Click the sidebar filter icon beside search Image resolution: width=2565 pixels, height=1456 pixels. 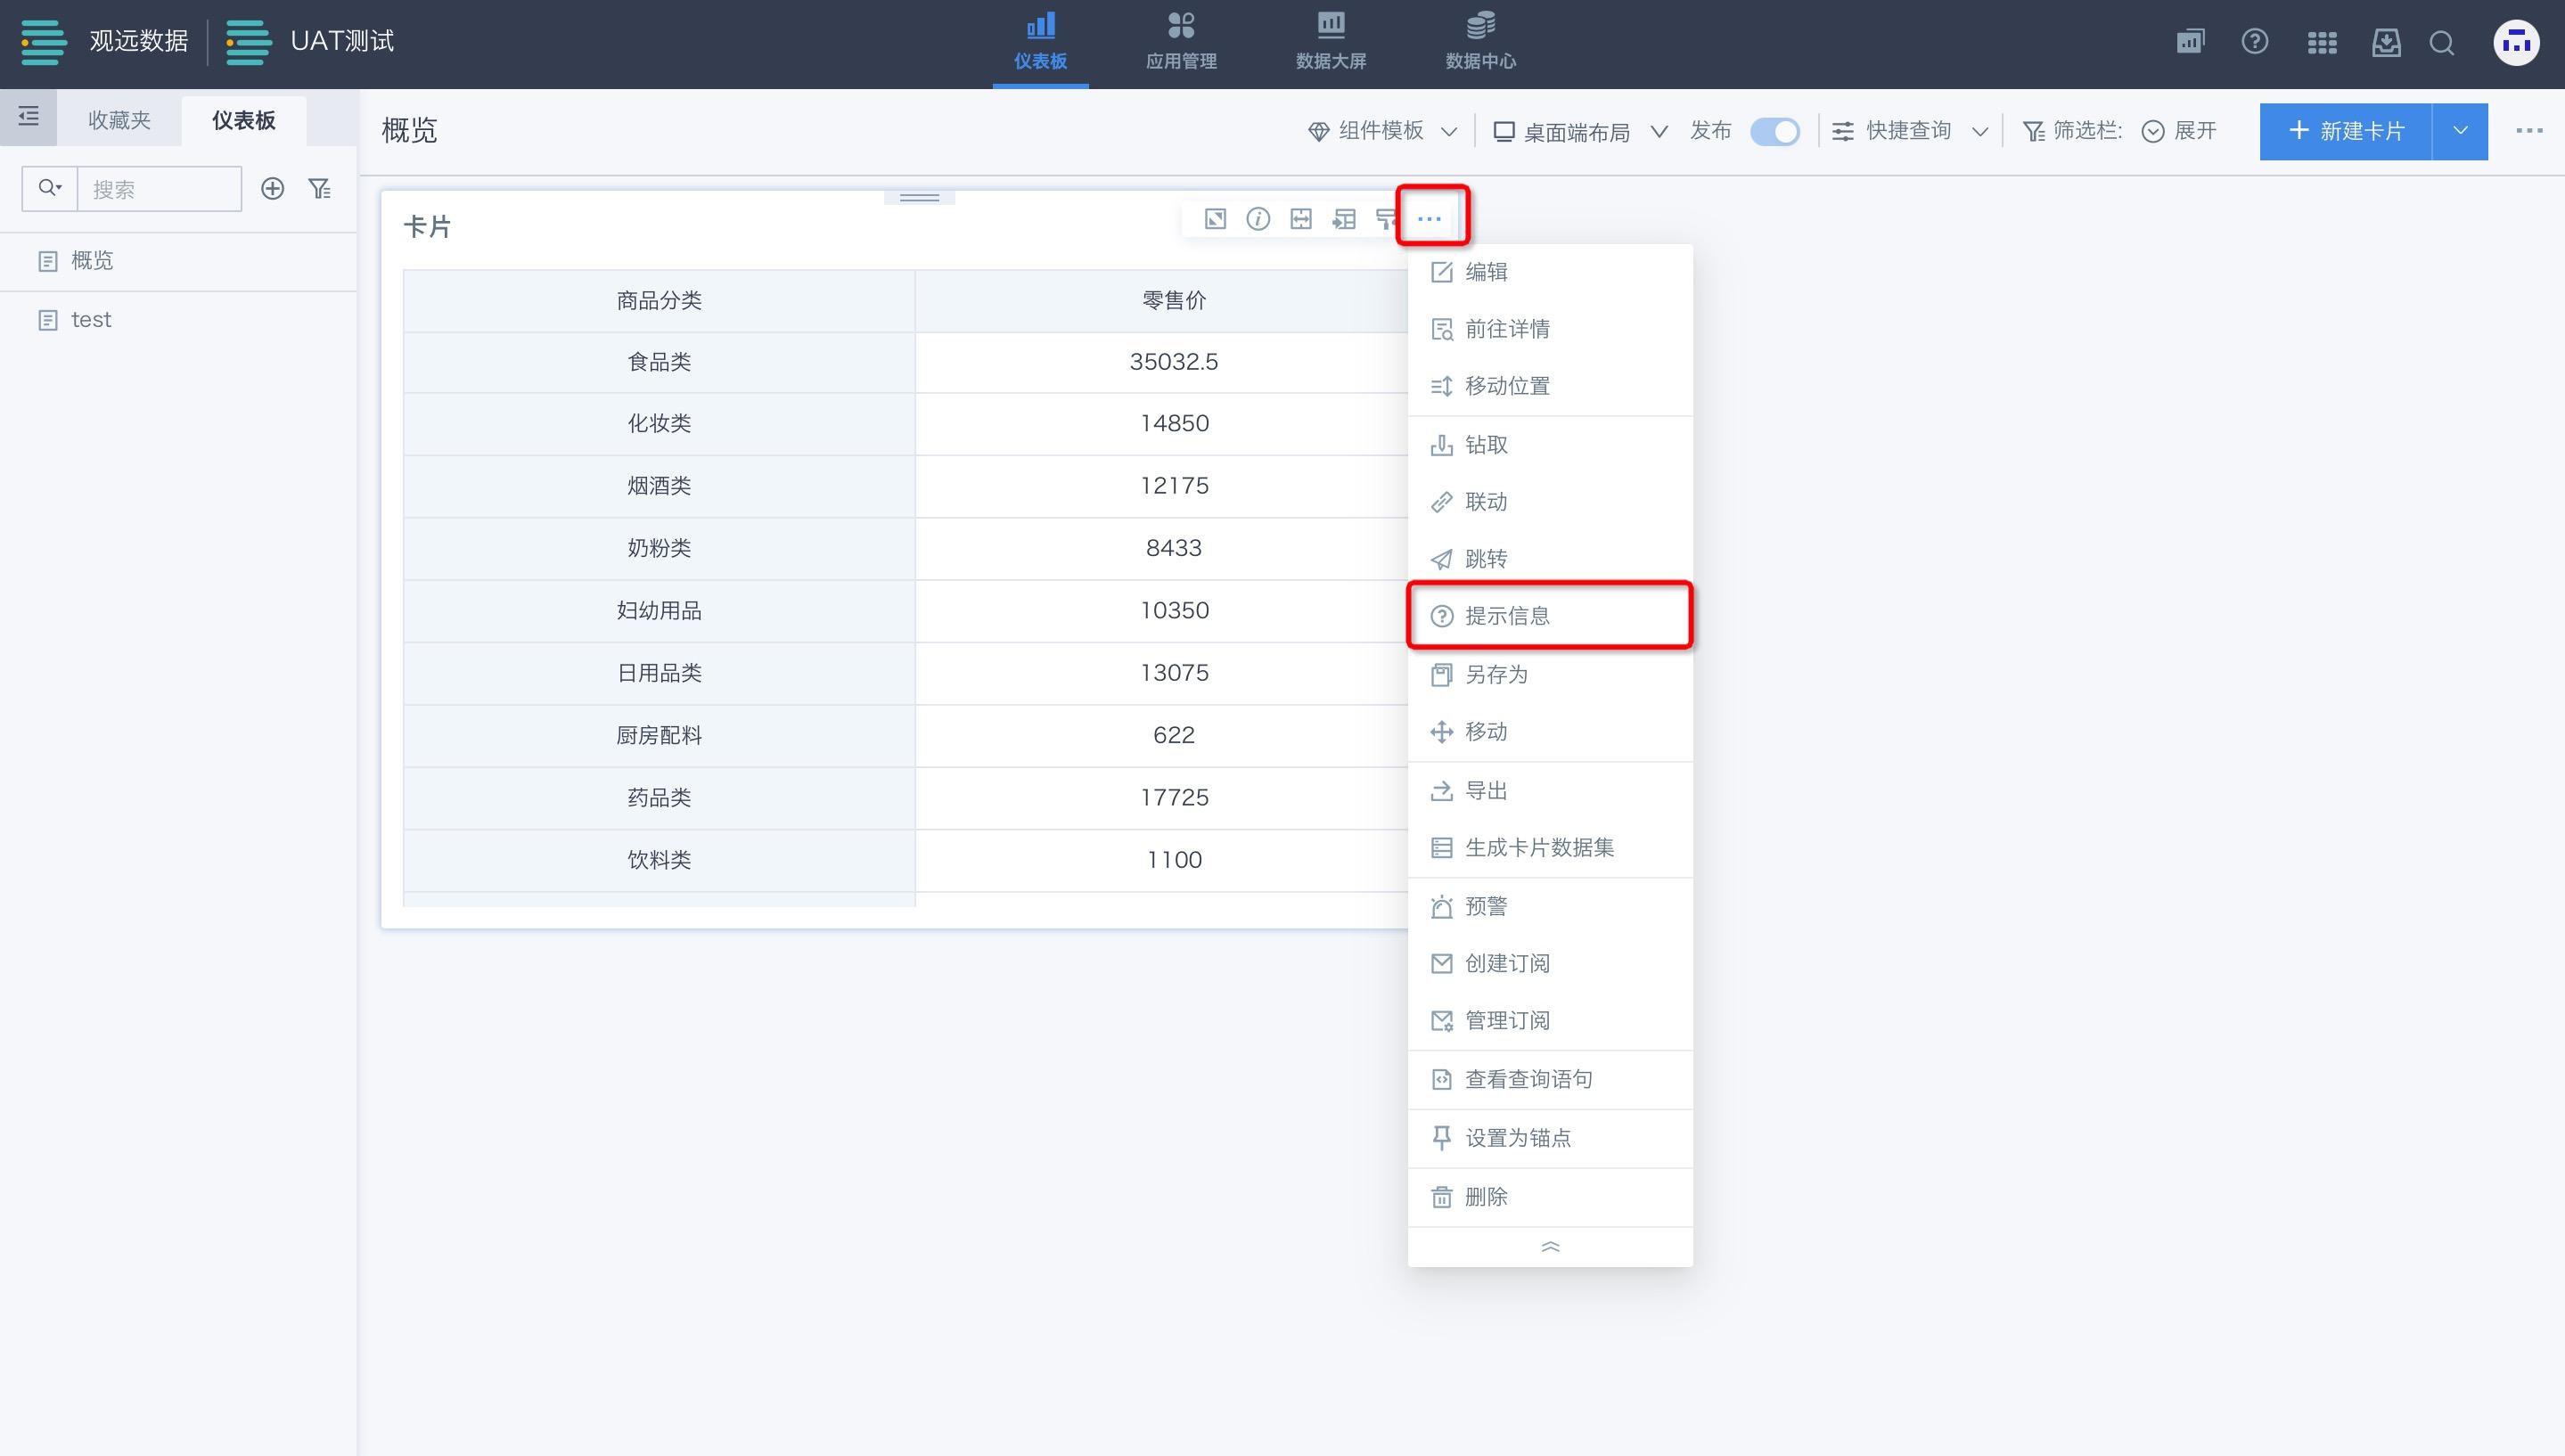pyautogui.click(x=320, y=189)
